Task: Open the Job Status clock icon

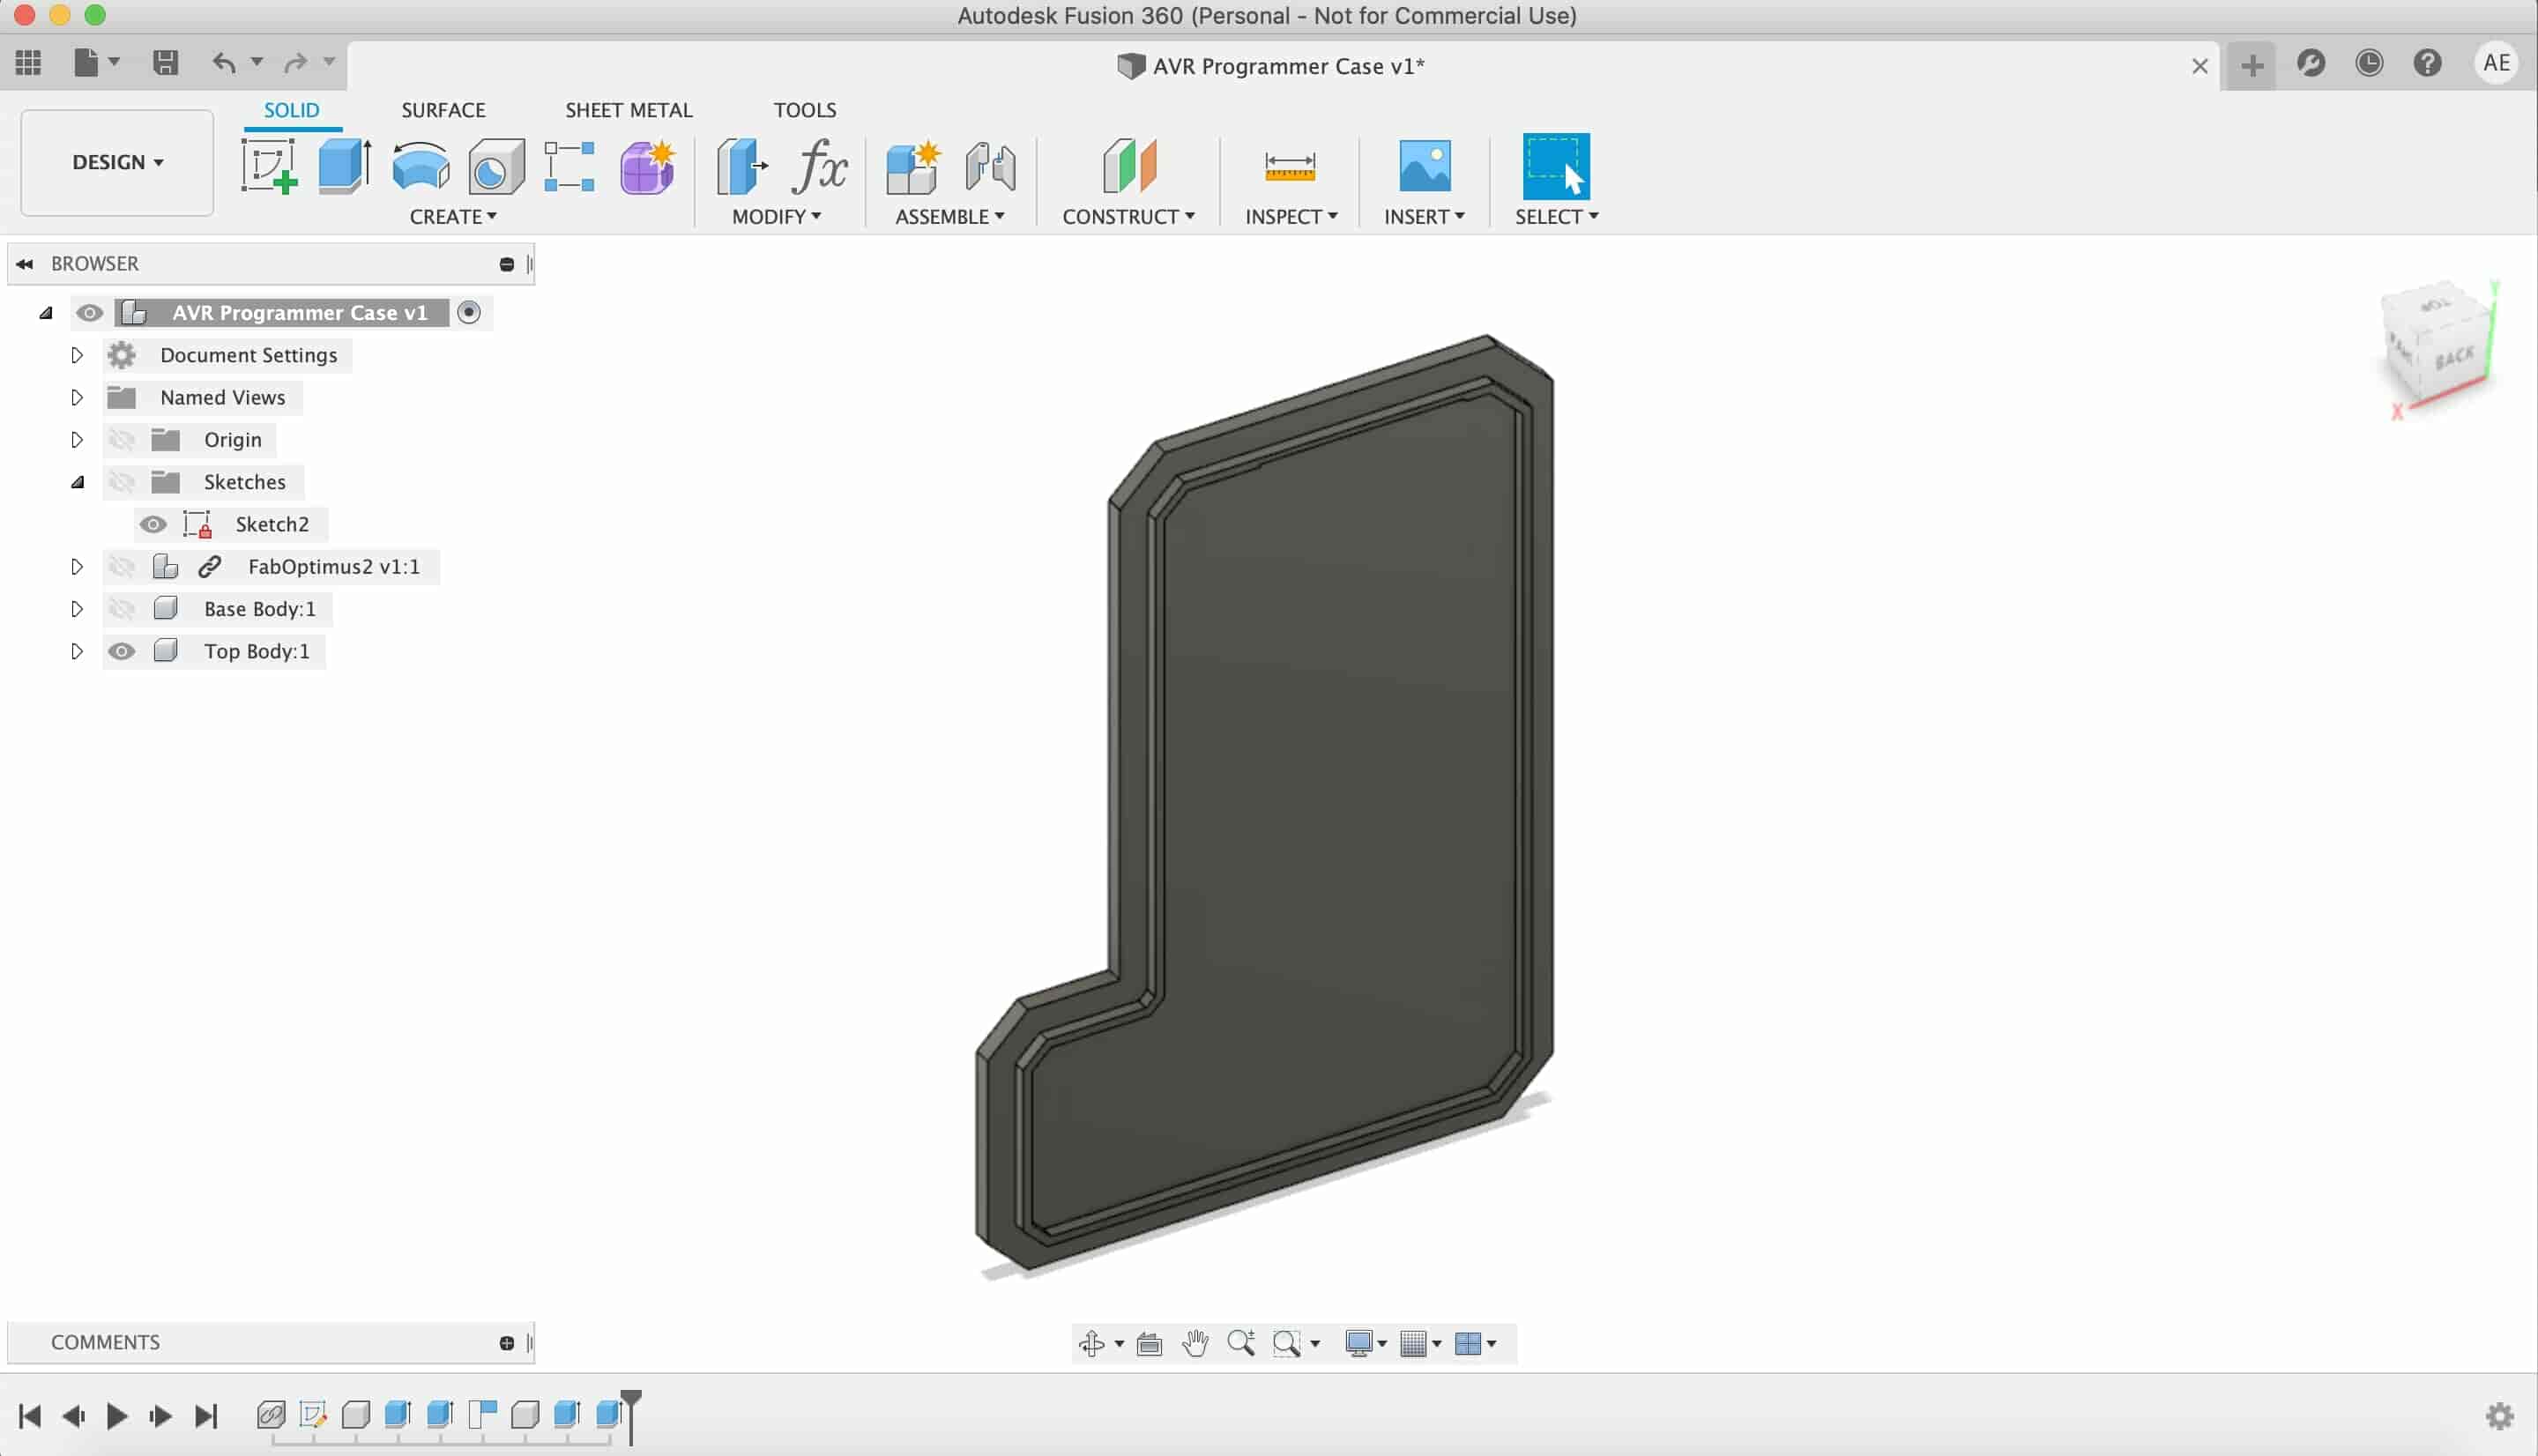Action: pyautogui.click(x=2369, y=63)
